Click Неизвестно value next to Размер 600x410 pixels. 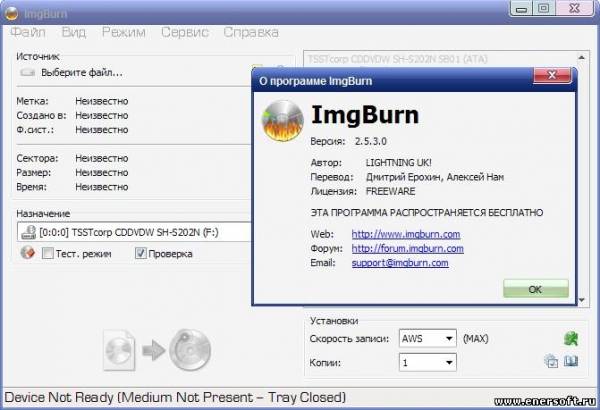click(102, 173)
